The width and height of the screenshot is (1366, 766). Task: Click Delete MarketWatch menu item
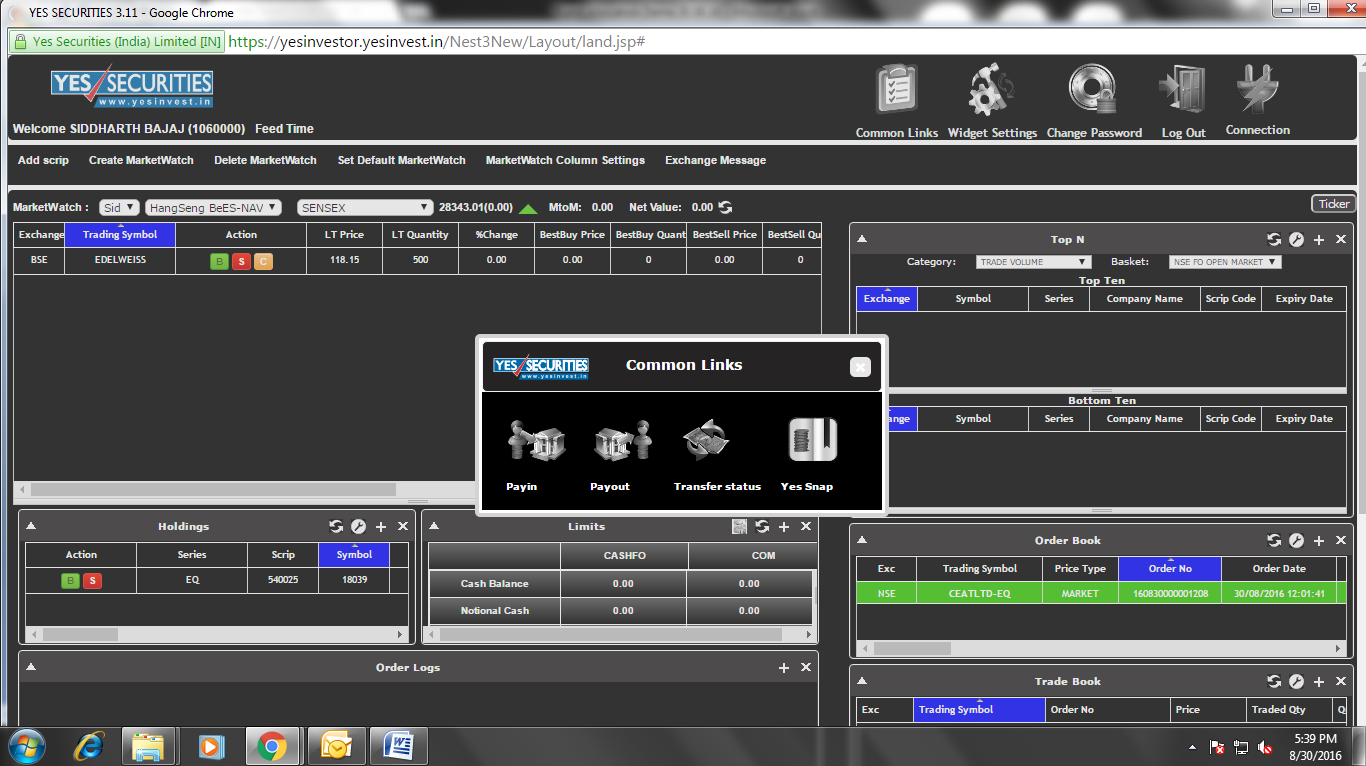(x=265, y=160)
